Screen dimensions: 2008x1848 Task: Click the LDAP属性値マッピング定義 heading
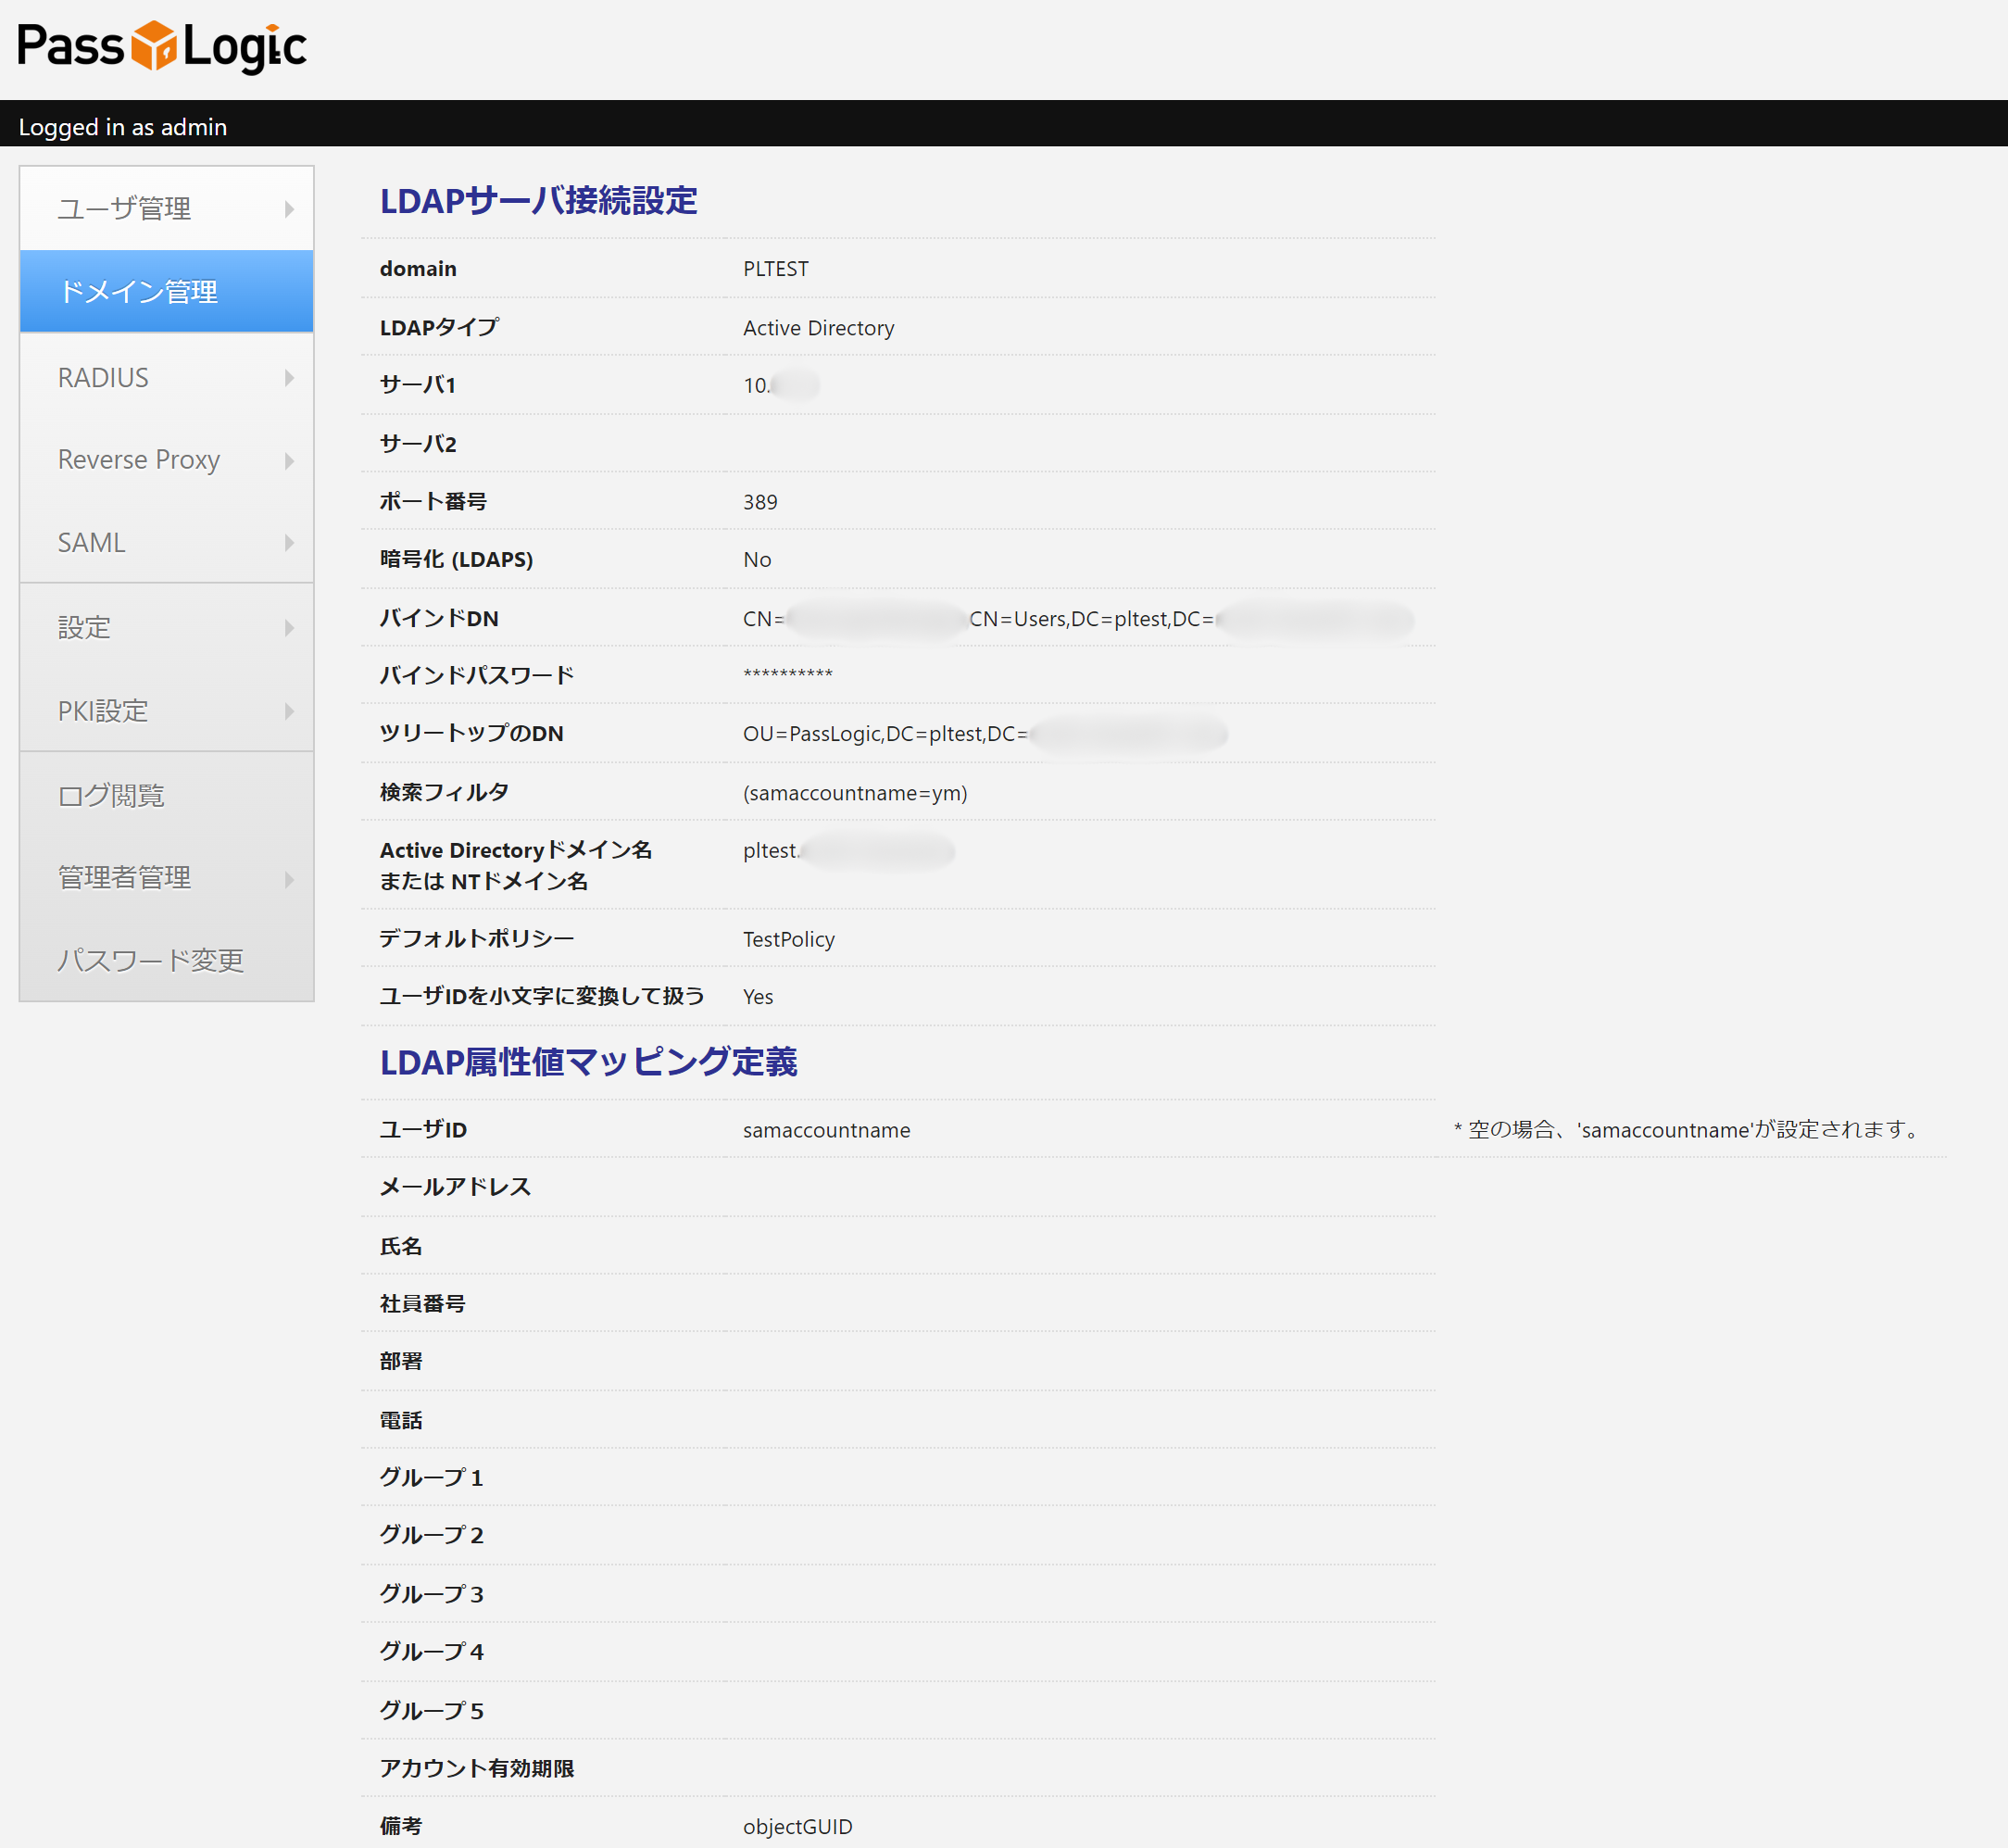click(x=588, y=1062)
